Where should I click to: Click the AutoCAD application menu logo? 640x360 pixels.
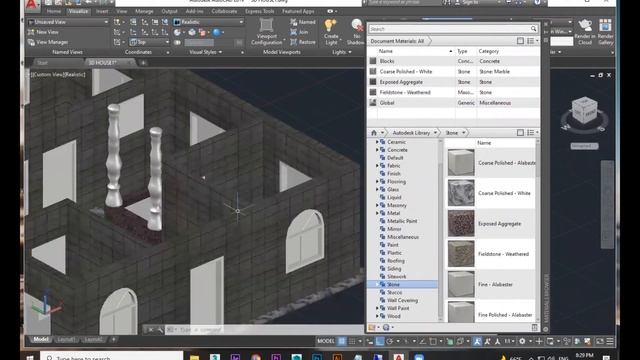(32, 4)
